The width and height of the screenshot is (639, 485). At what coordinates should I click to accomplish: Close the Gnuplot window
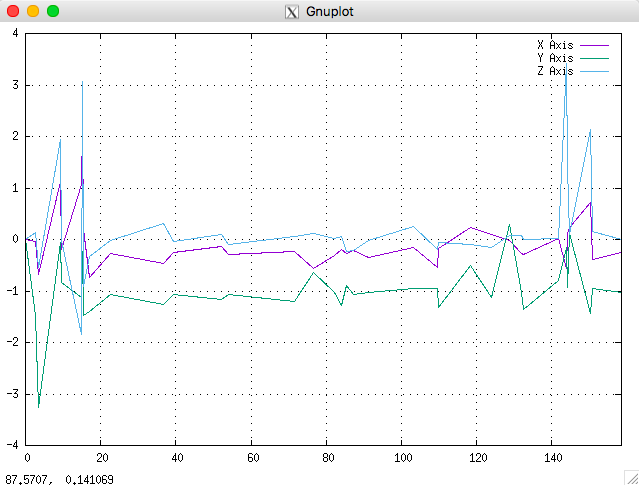point(13,11)
